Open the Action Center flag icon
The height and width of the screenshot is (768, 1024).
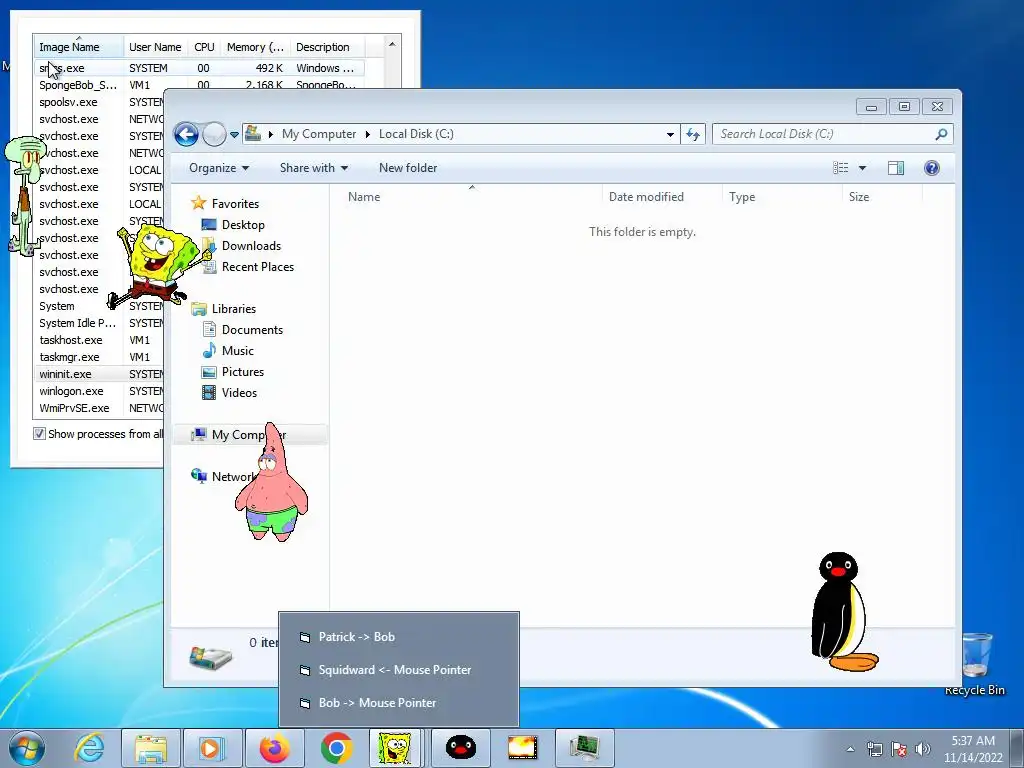point(899,748)
